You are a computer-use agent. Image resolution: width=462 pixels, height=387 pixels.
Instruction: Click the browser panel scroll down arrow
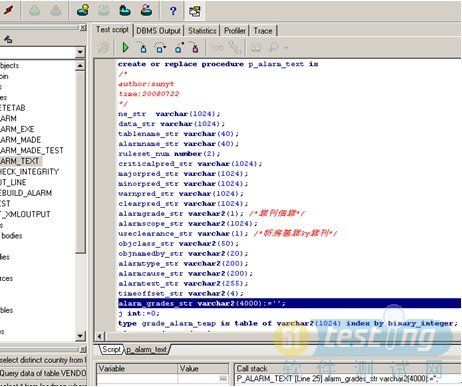tap(80, 336)
